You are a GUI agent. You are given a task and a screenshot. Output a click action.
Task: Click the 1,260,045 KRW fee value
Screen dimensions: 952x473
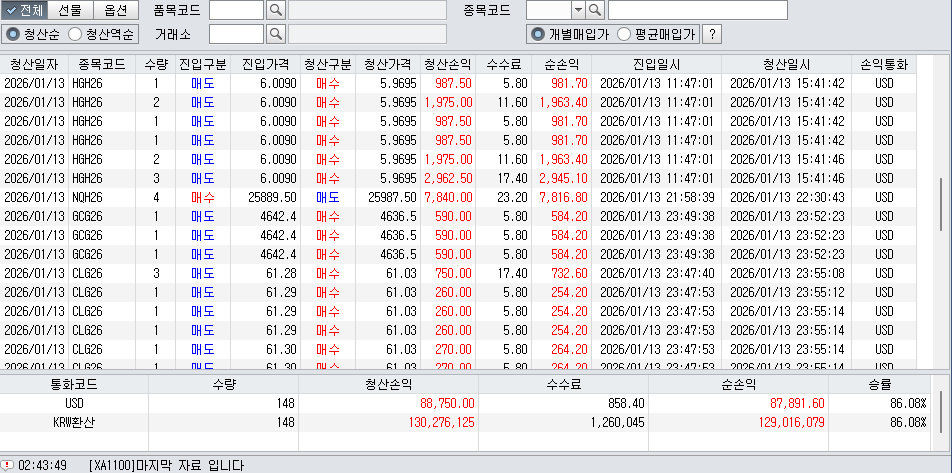[x=616, y=422]
